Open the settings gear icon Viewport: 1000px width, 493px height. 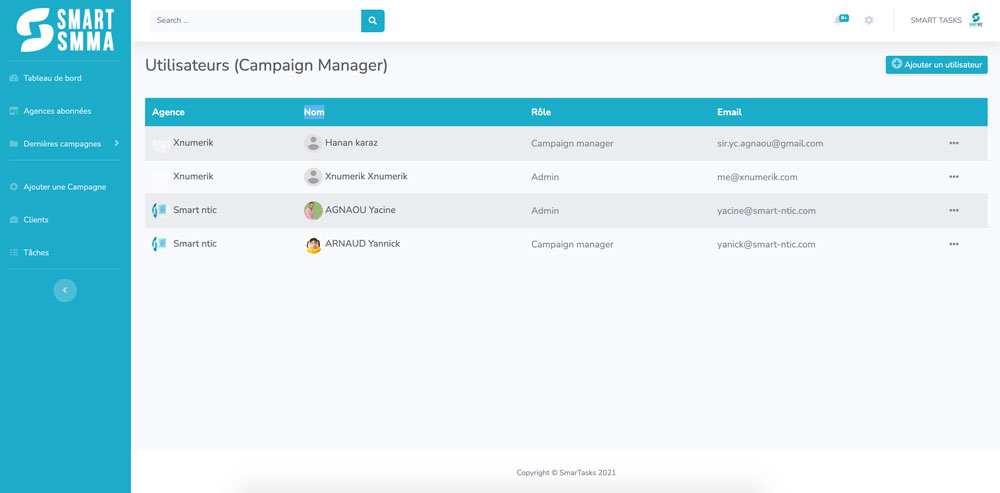coord(869,20)
